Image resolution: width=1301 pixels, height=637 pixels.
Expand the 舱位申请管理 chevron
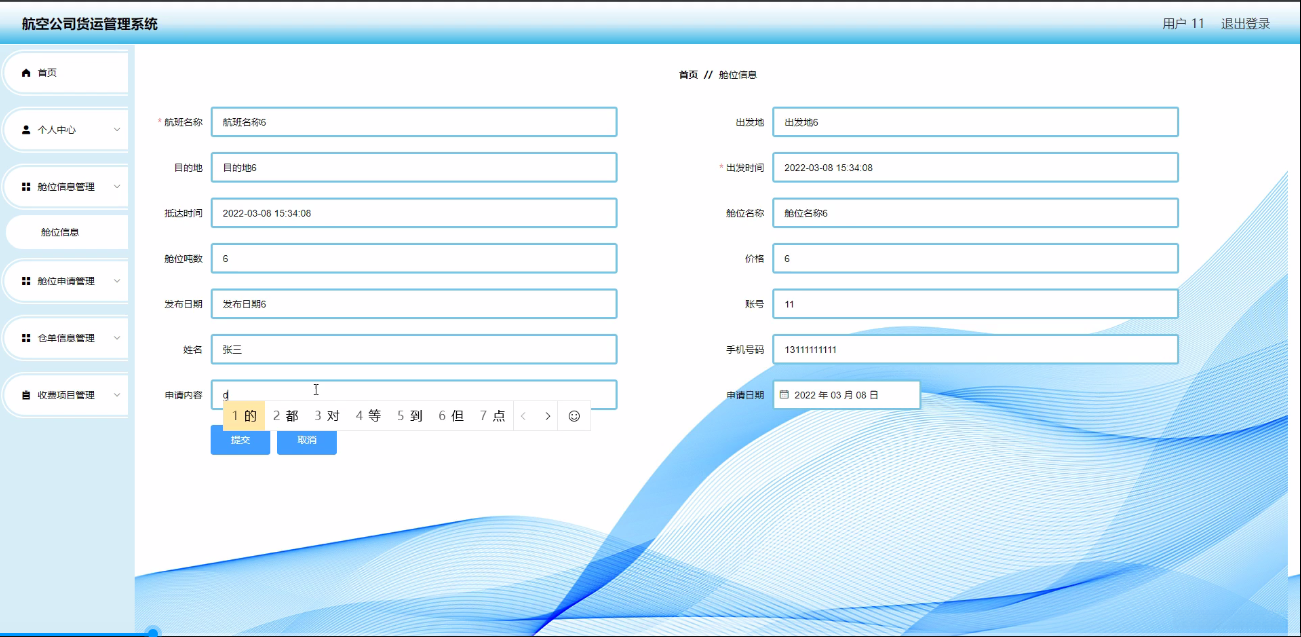tap(117, 281)
